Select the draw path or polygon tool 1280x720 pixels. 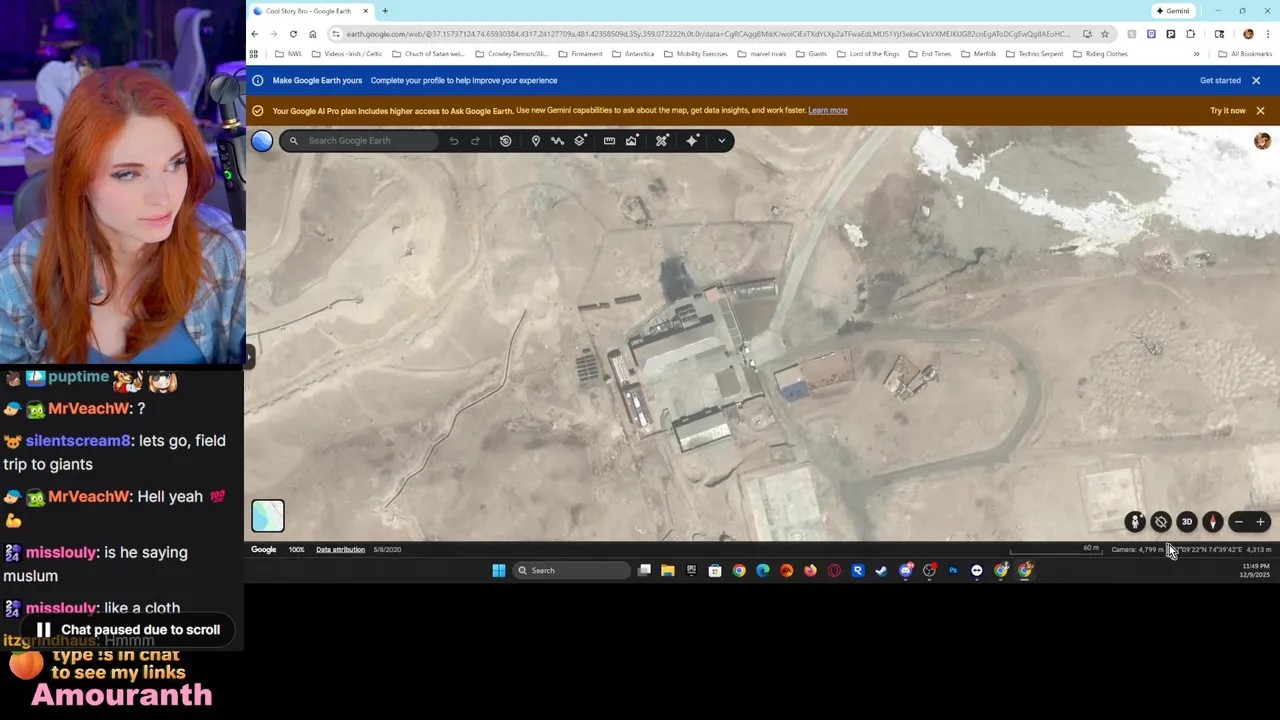[558, 141]
